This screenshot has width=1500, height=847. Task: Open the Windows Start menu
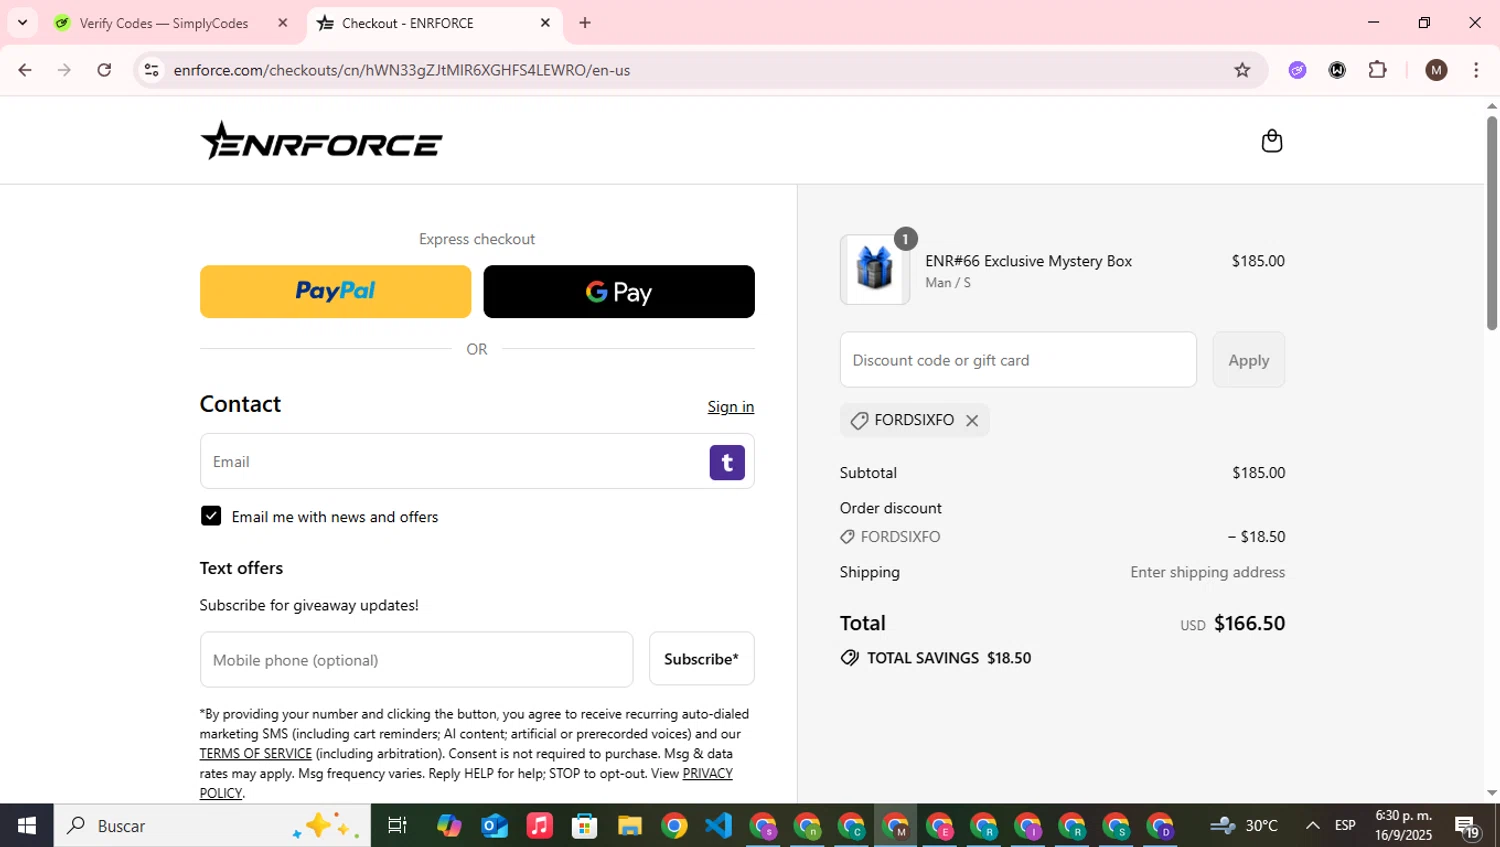[27, 826]
